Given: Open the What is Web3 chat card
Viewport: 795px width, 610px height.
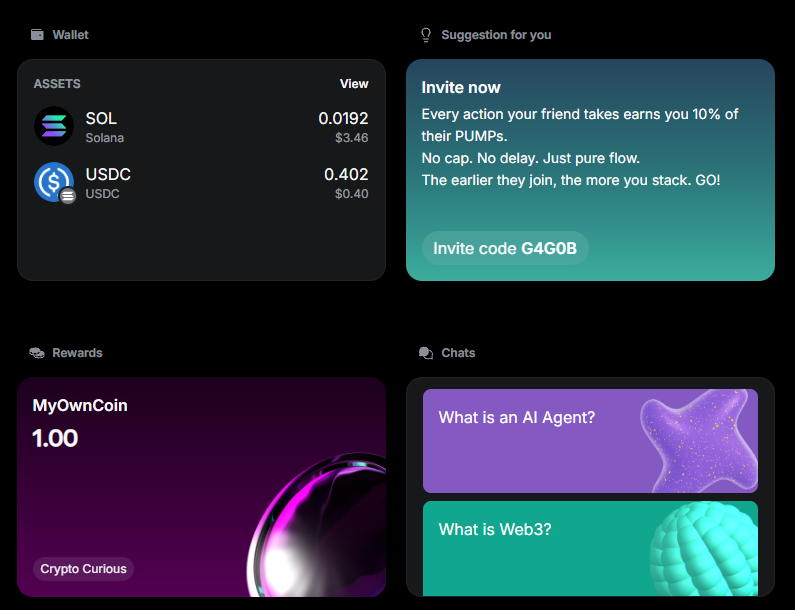Looking at the screenshot, I should click(590, 549).
